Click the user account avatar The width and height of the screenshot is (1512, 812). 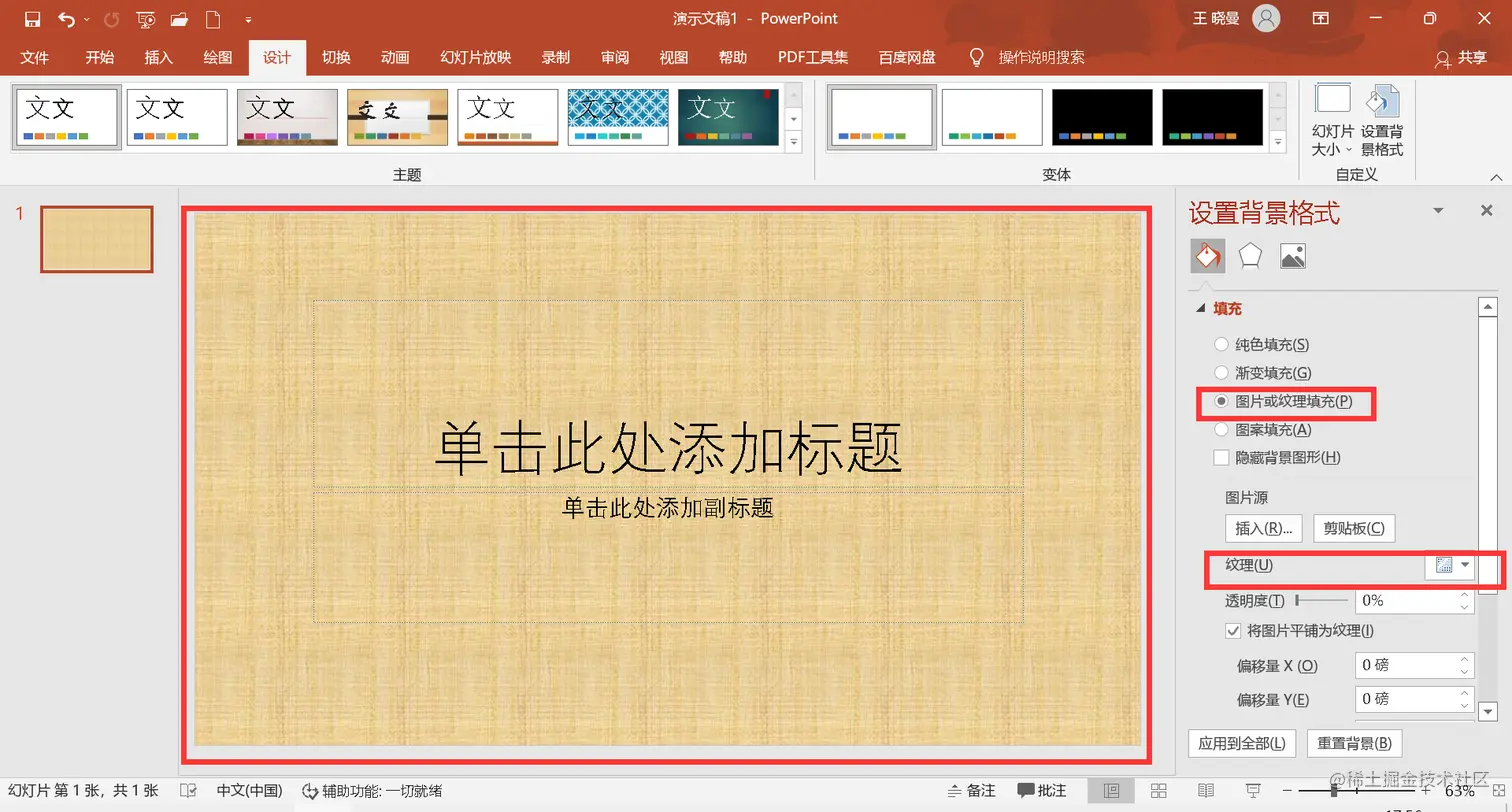(x=1266, y=19)
